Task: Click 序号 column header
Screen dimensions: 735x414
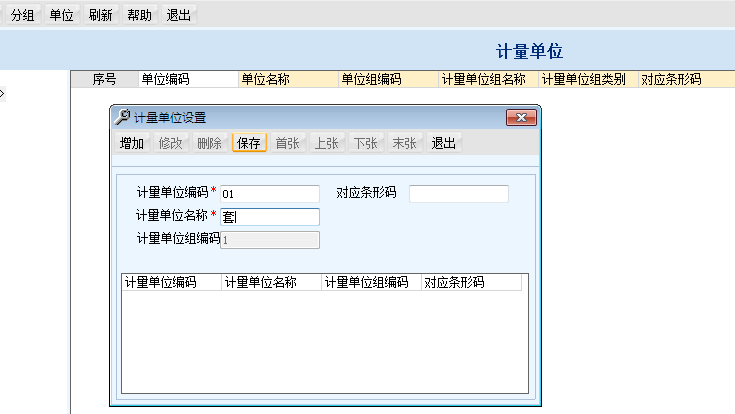Action: [105, 79]
